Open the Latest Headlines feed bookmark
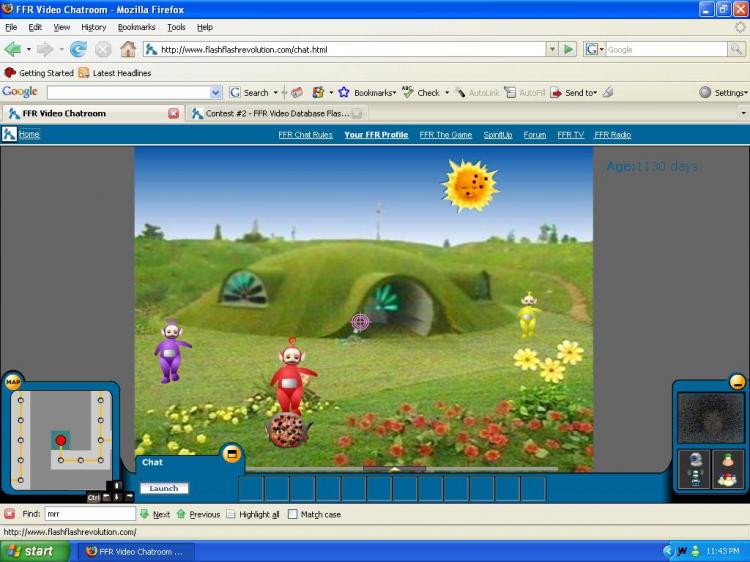 115,73
